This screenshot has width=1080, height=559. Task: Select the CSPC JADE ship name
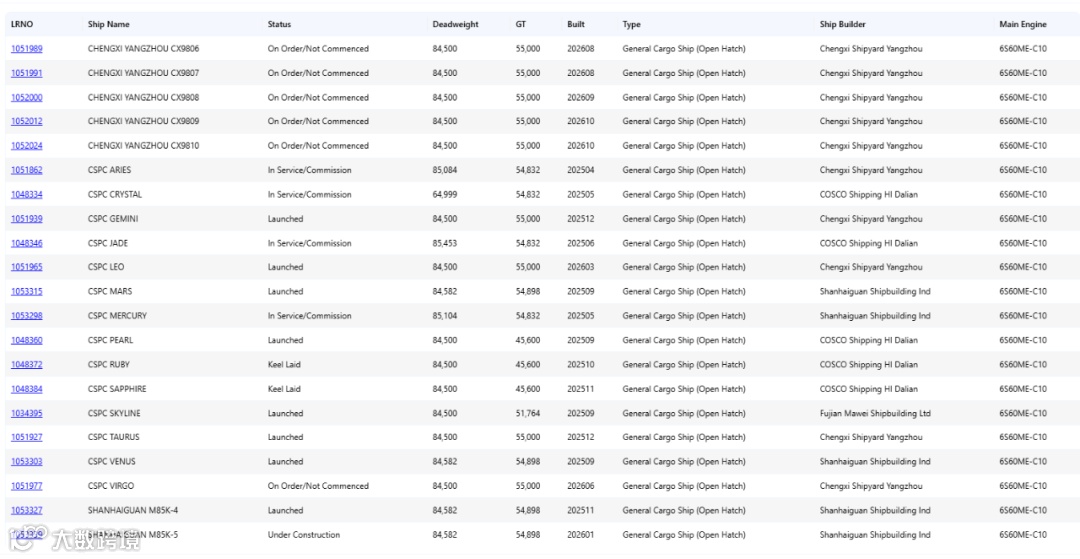pyautogui.click(x=108, y=243)
